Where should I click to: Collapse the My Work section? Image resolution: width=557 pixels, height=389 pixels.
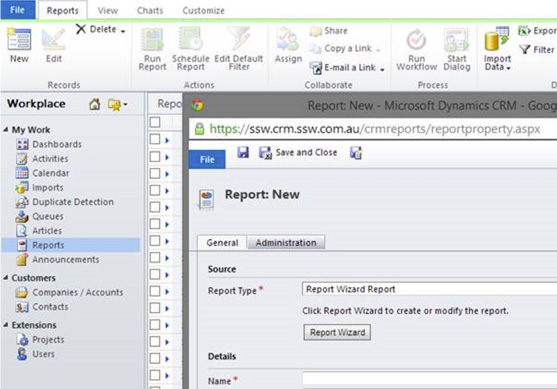click(x=6, y=130)
